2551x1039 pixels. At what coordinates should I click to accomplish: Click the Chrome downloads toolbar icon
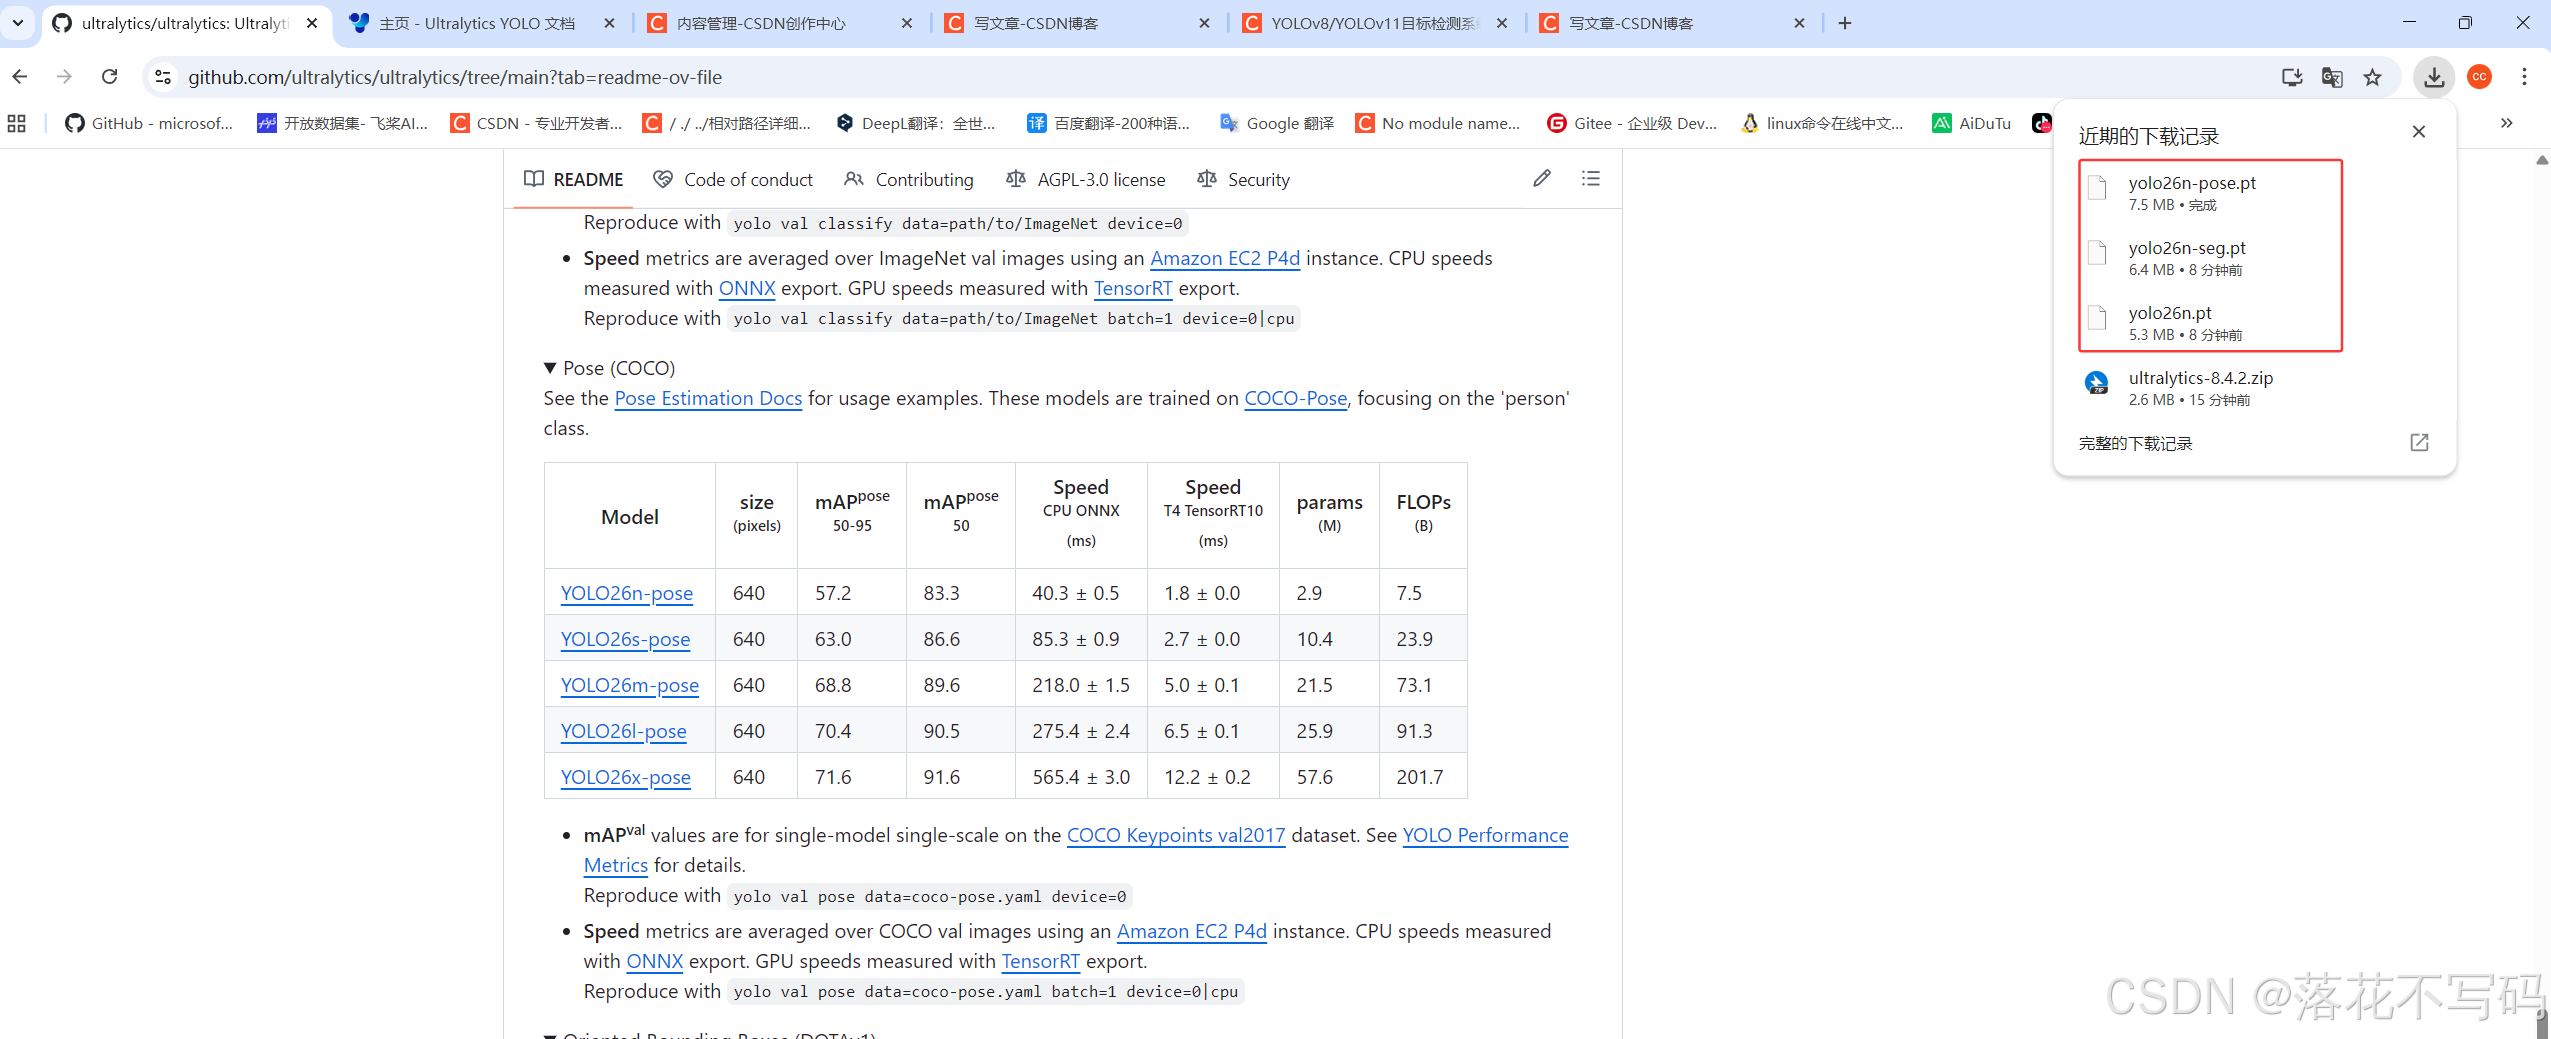(x=2433, y=77)
